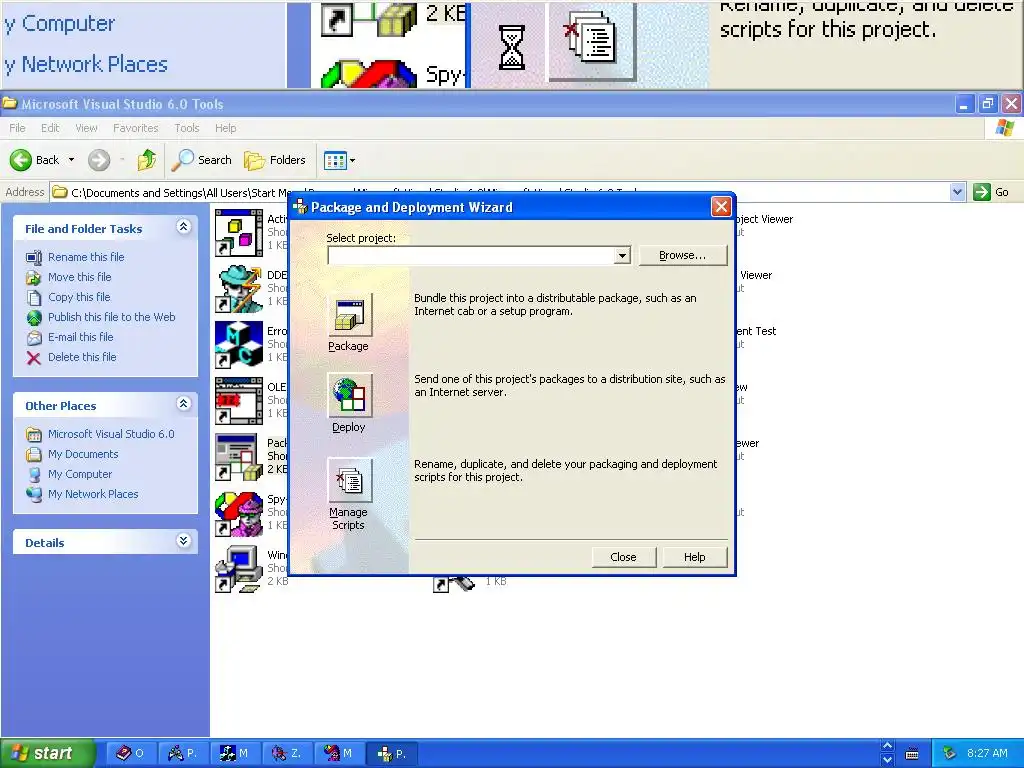Click the 8:27 AM clock

(987, 754)
